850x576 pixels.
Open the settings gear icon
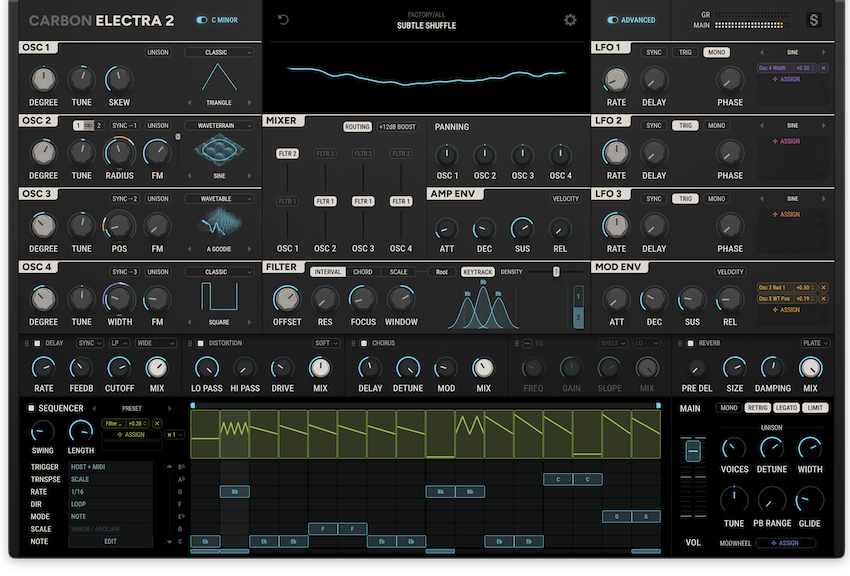pos(570,20)
